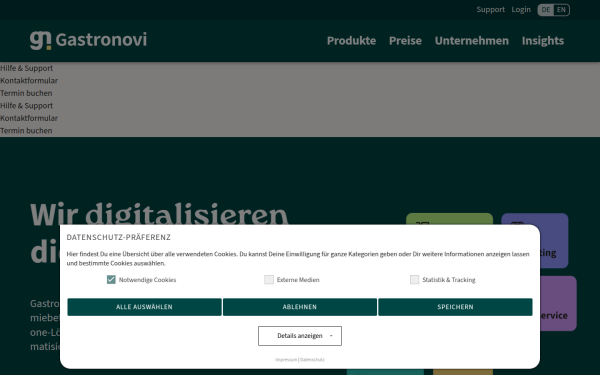Open the Preise menu item
600x375 pixels.
pos(405,41)
